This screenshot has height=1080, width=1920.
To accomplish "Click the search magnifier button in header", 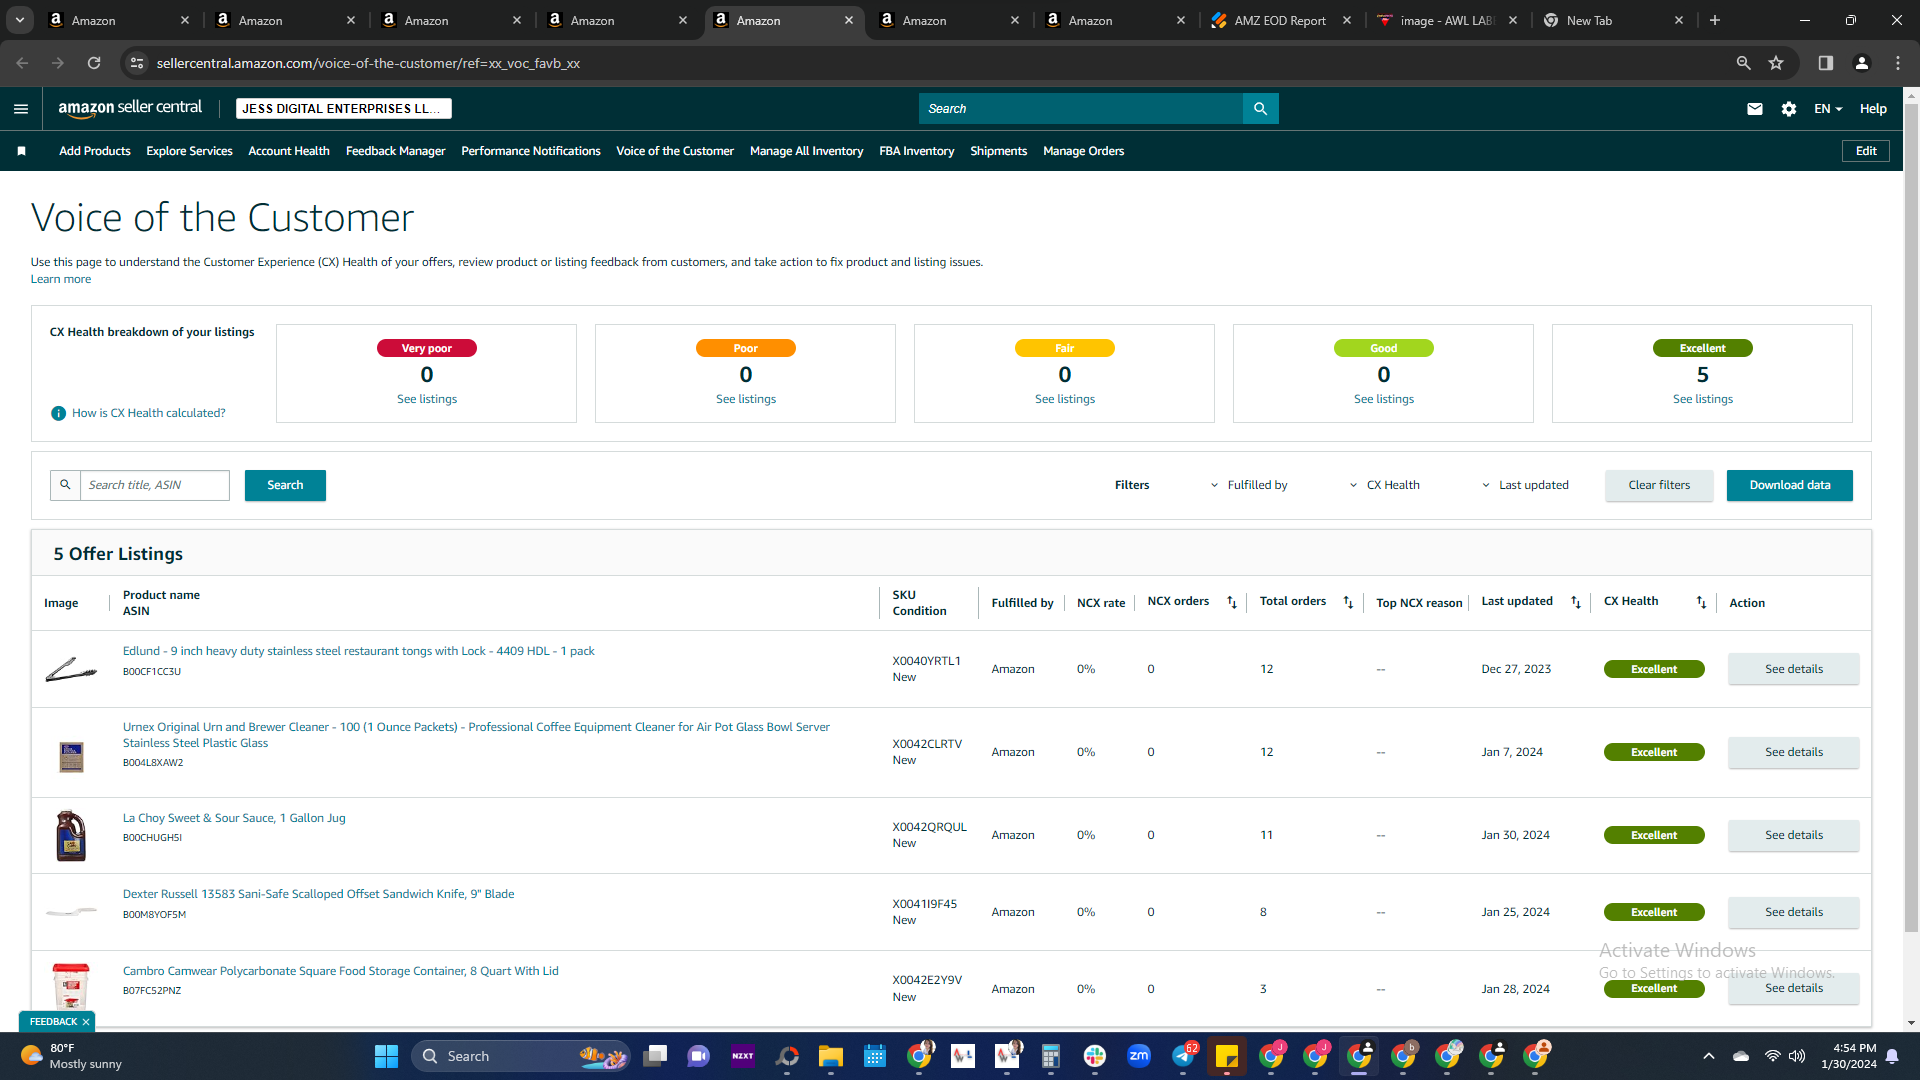I will (x=1260, y=109).
